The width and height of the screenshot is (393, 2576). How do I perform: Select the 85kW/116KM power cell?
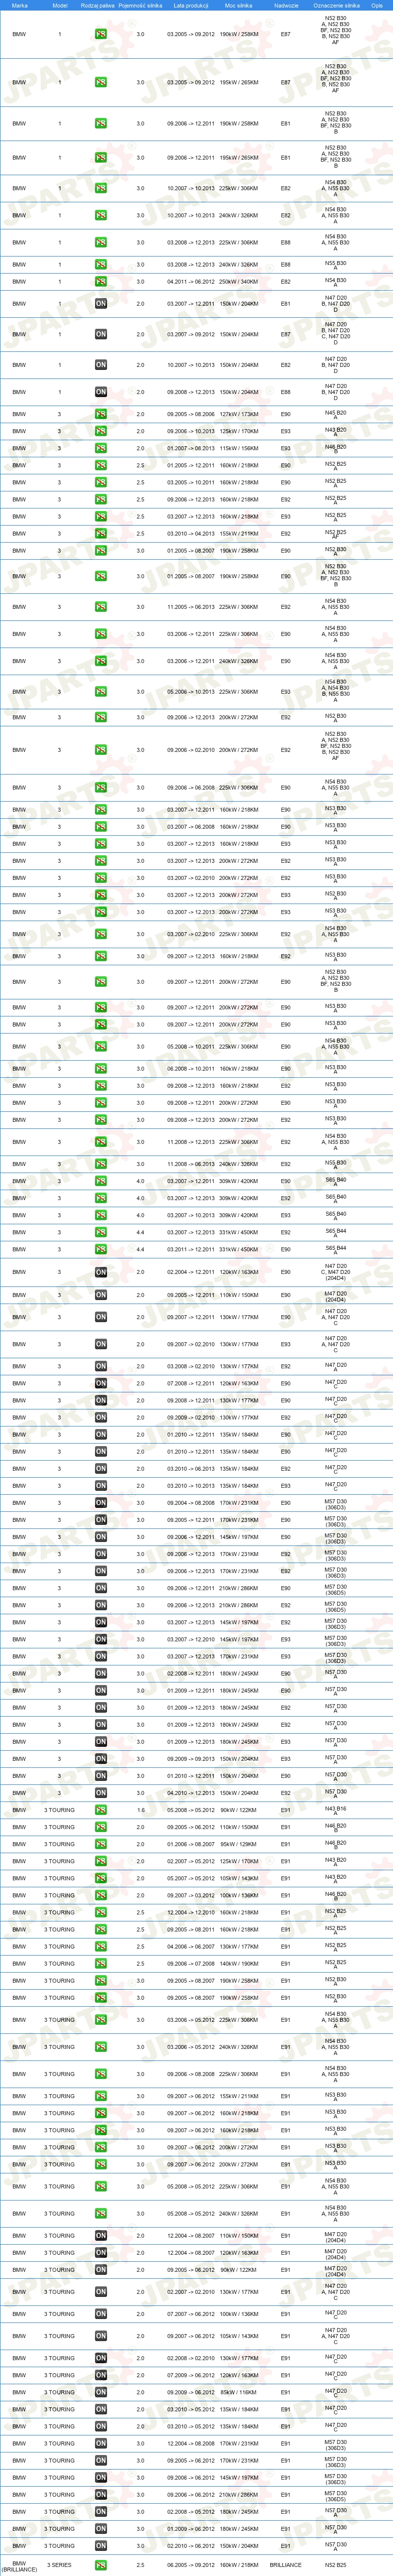(x=238, y=2393)
